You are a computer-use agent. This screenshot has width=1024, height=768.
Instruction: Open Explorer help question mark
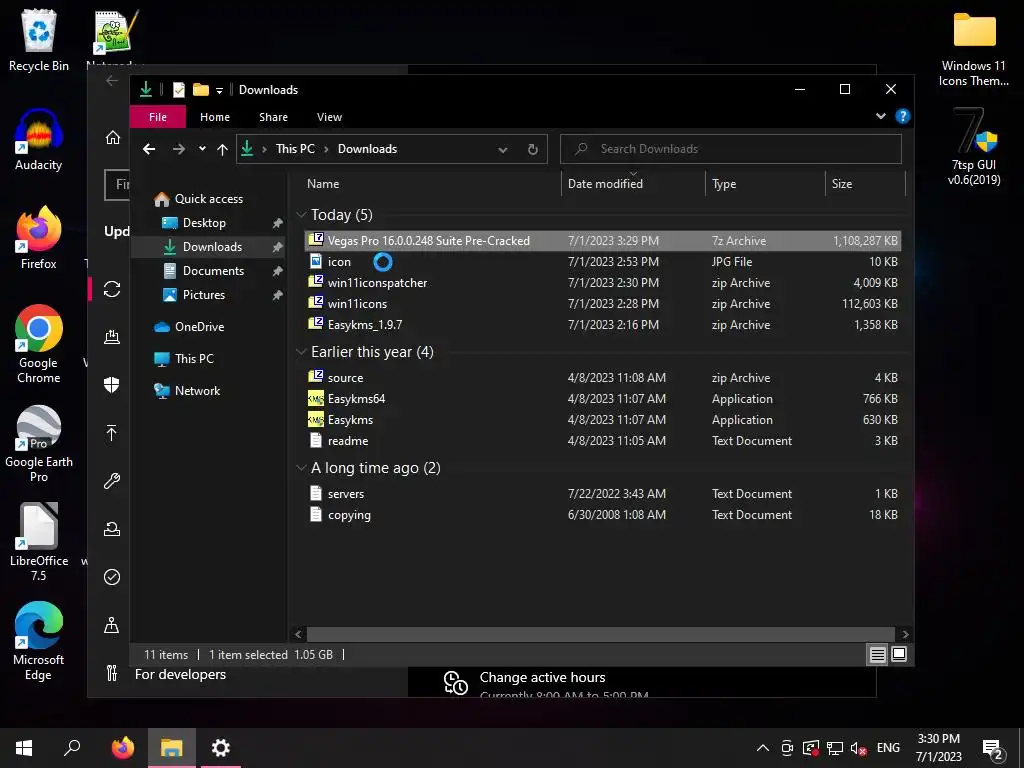903,116
